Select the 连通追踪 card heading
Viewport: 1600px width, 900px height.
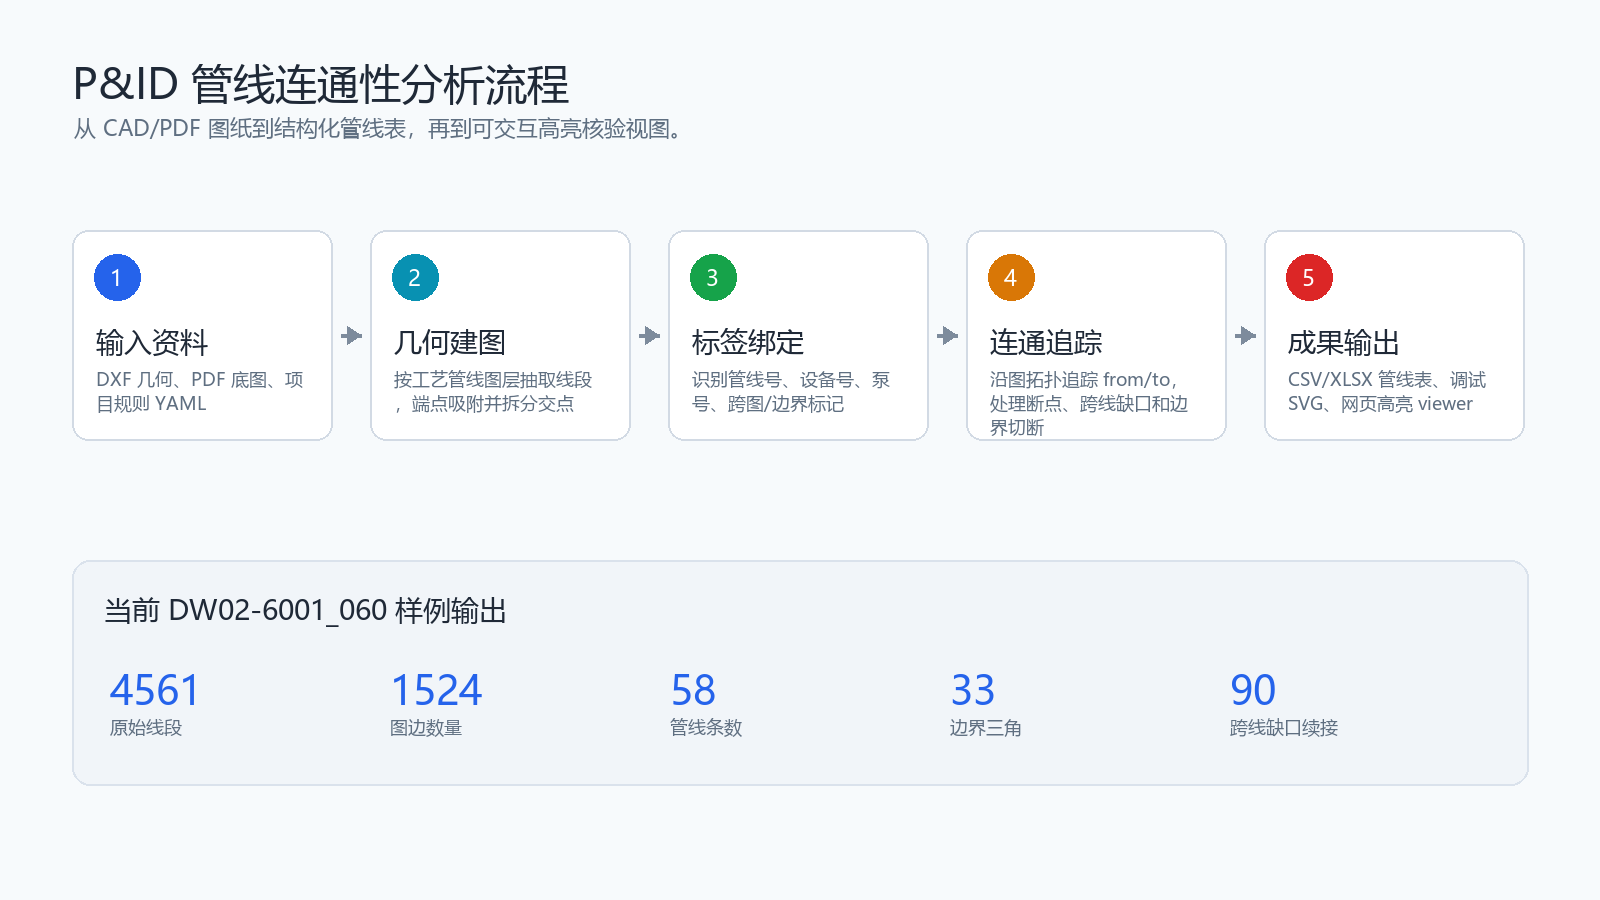(x=1046, y=343)
